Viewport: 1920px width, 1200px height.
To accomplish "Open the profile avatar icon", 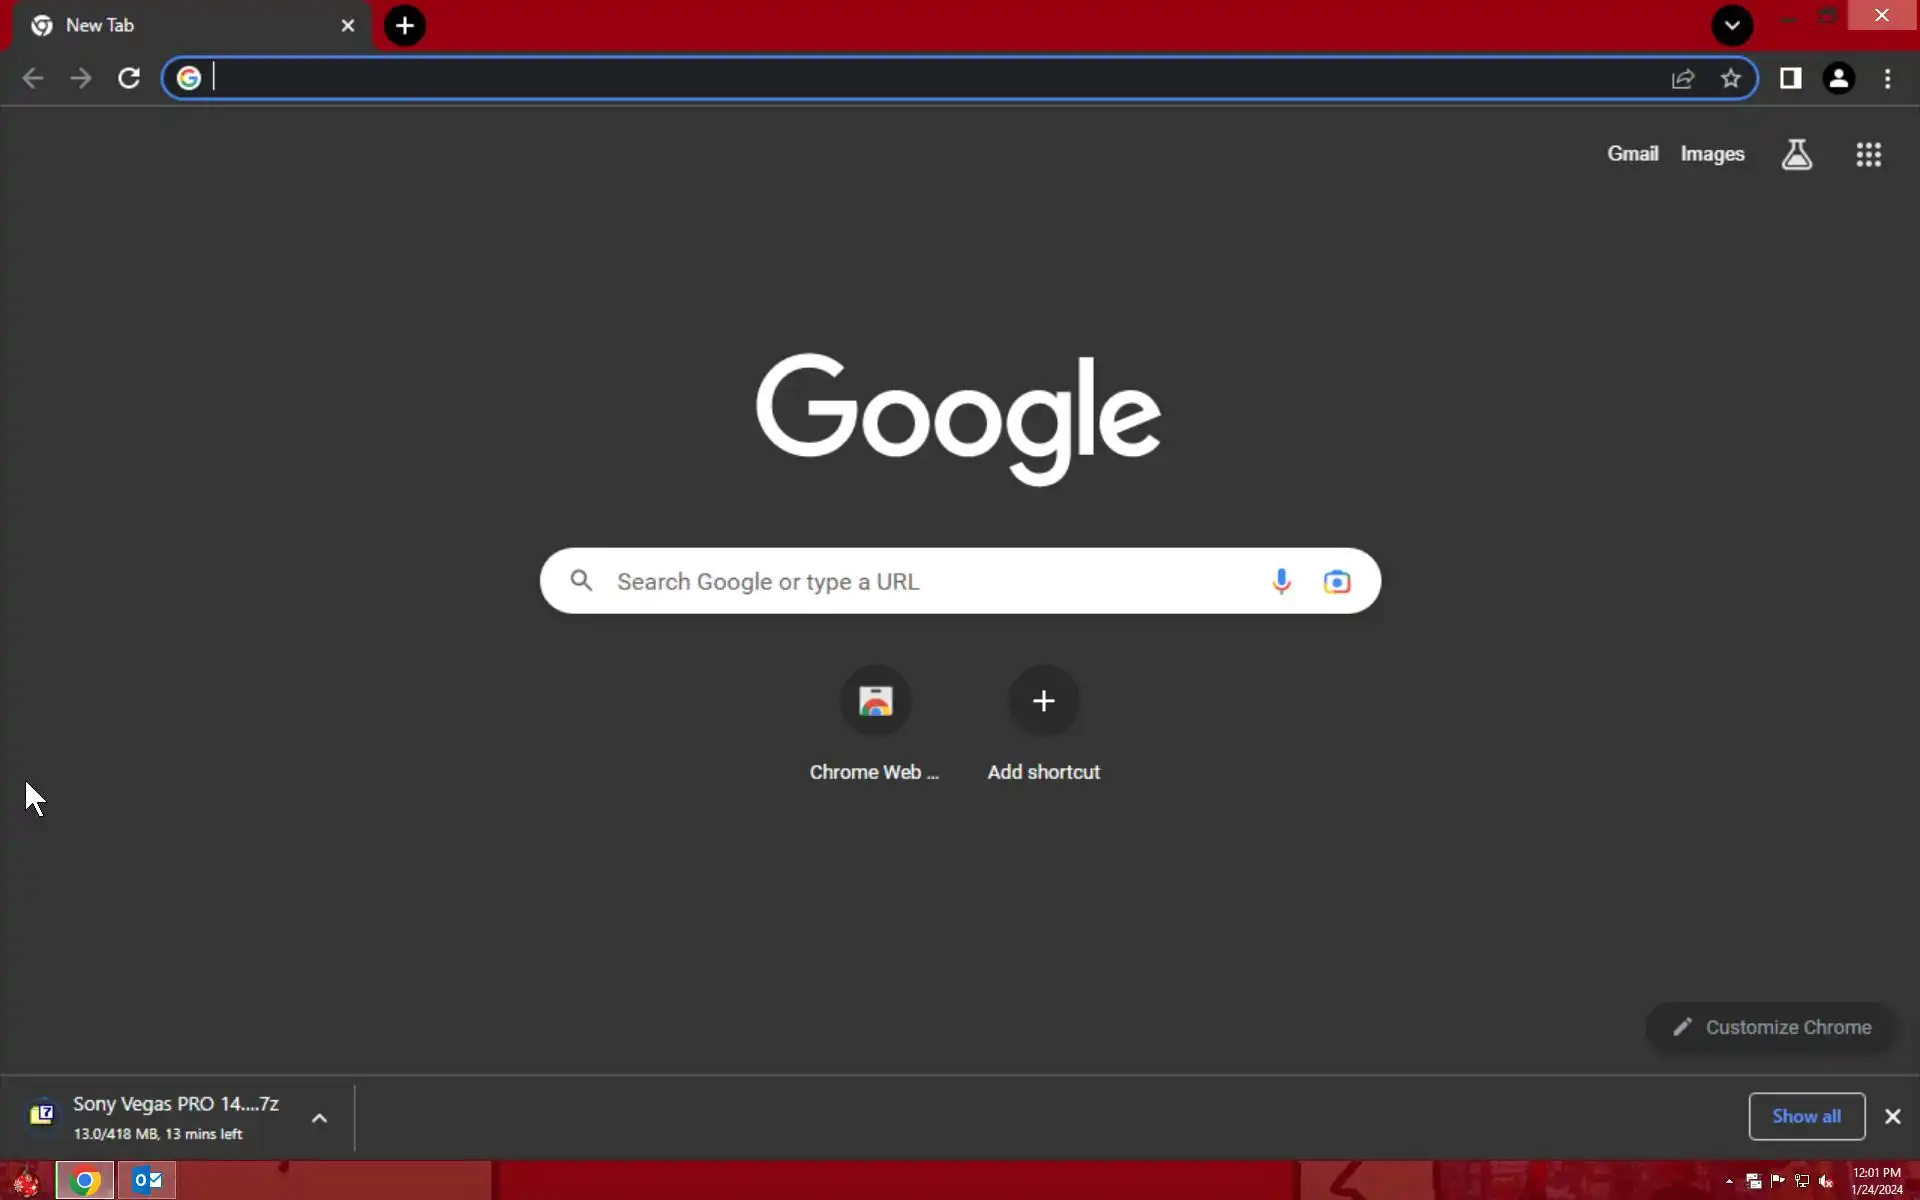I will click(x=1838, y=78).
